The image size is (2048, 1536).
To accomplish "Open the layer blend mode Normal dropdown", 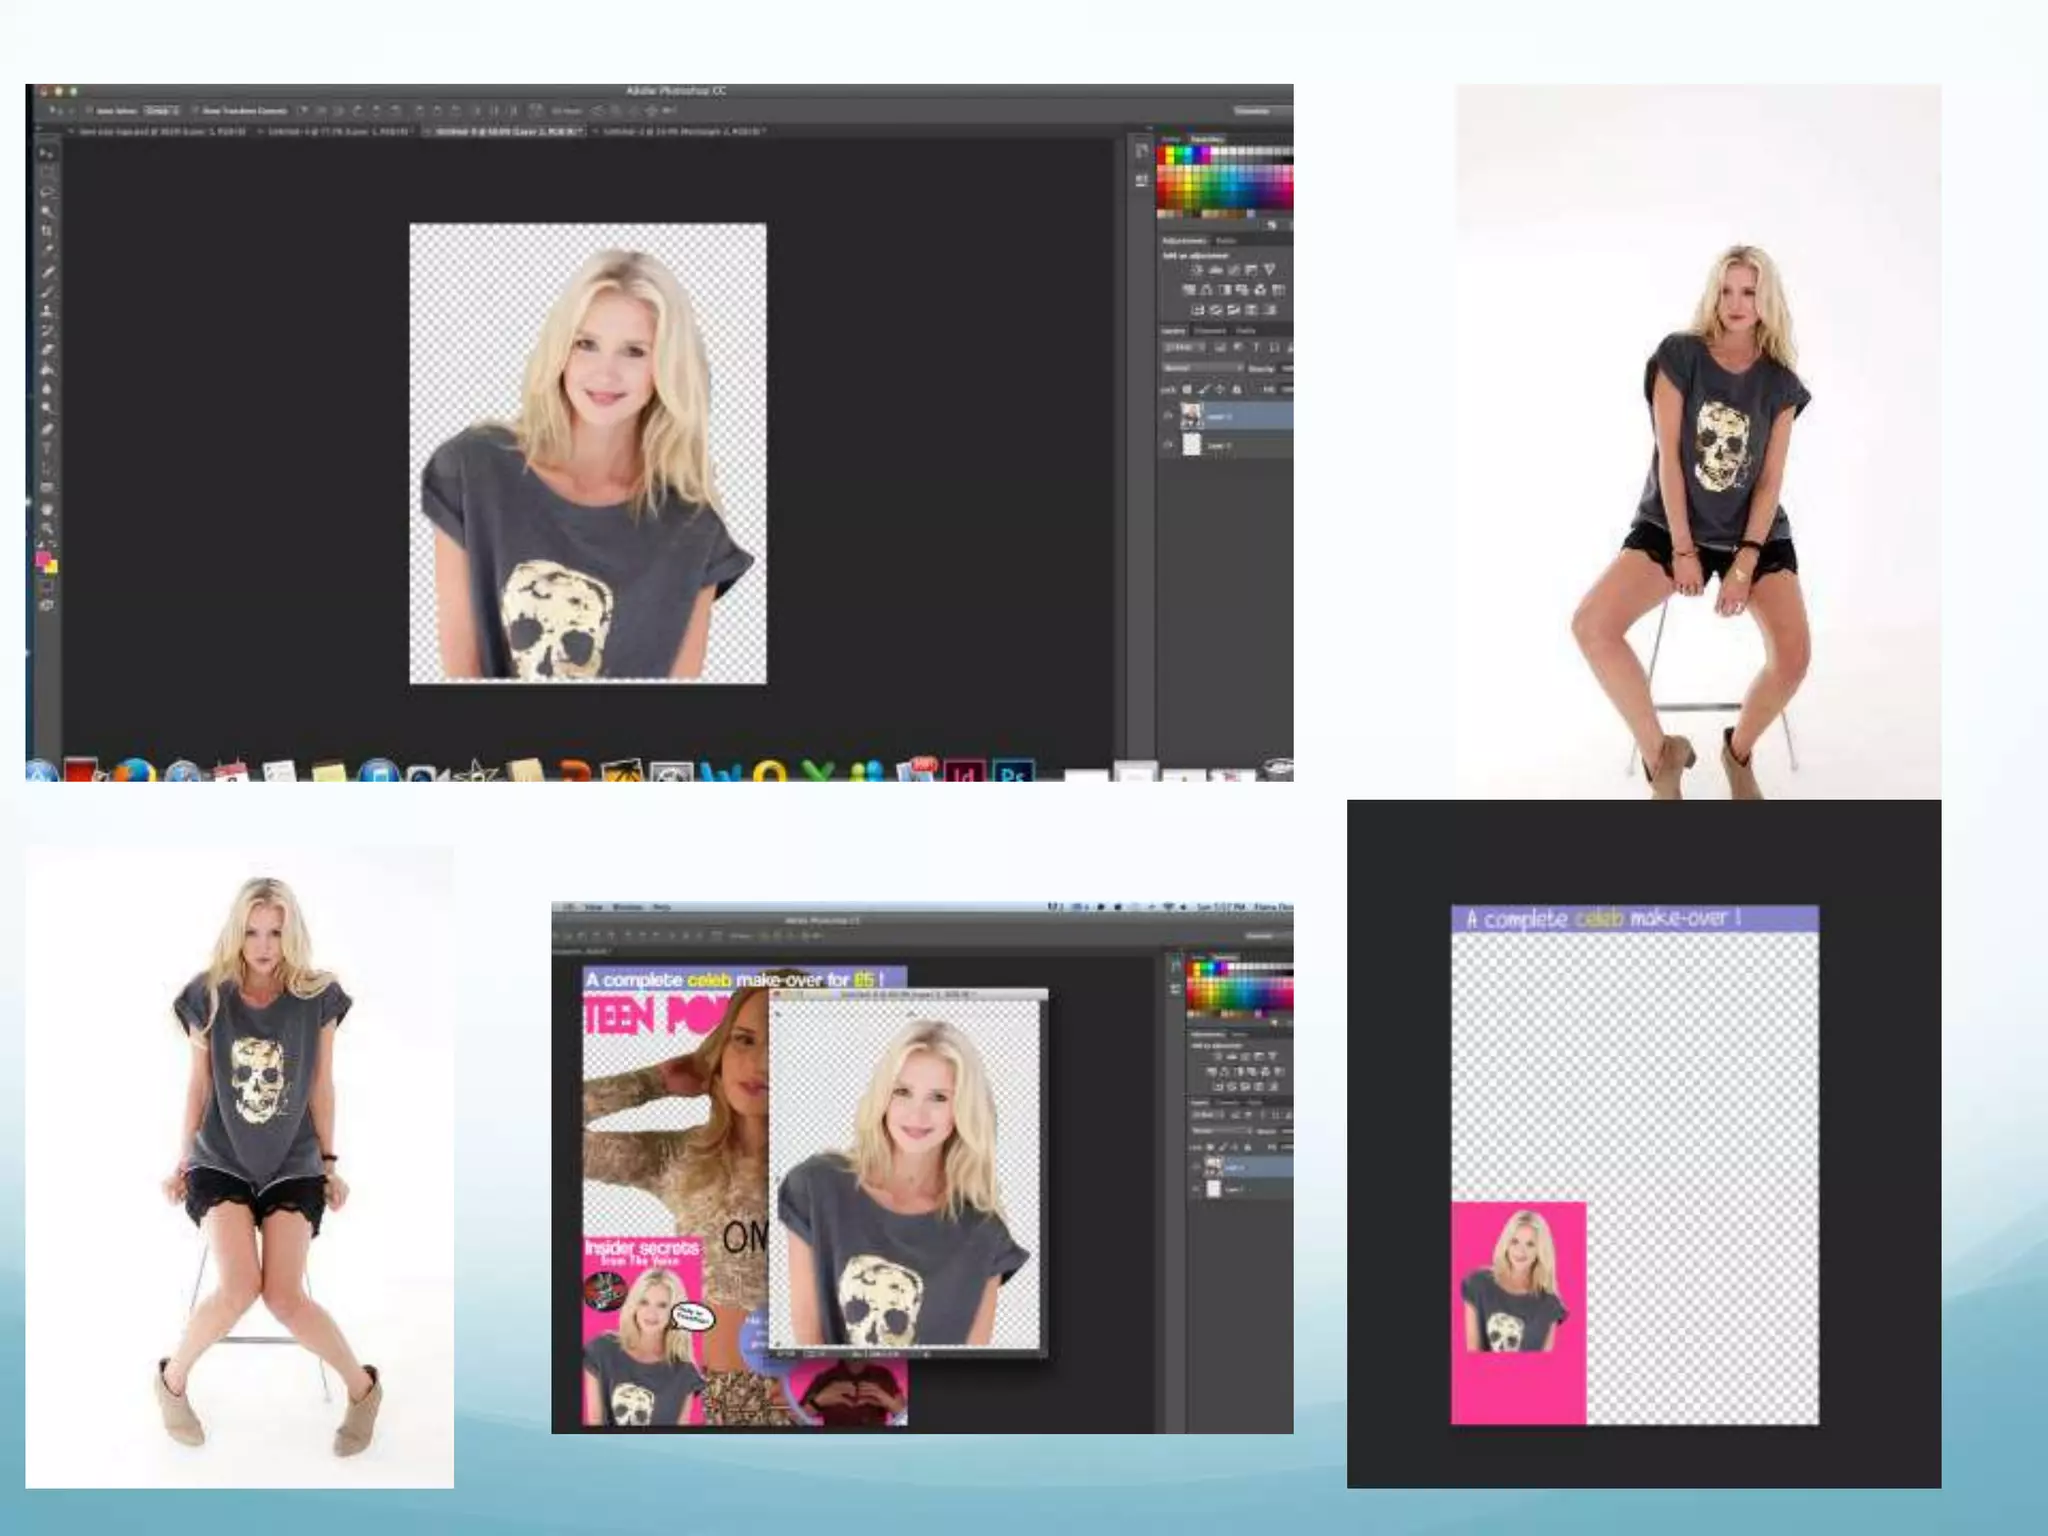I will pyautogui.click(x=1202, y=368).
